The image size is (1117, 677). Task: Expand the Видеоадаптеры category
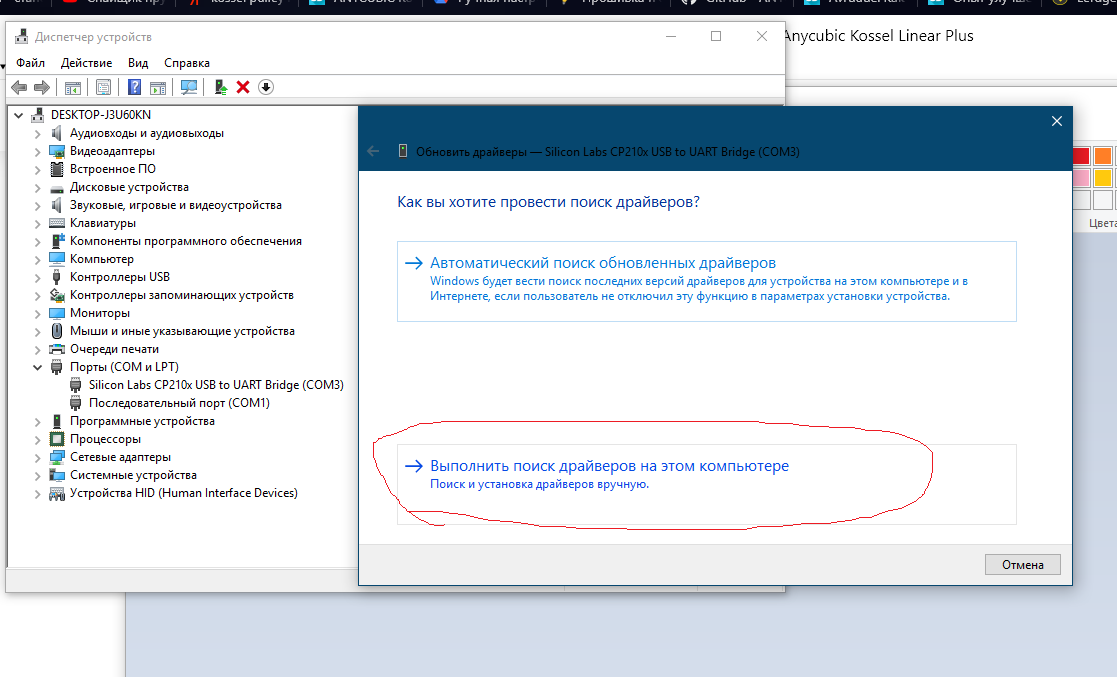pos(37,151)
